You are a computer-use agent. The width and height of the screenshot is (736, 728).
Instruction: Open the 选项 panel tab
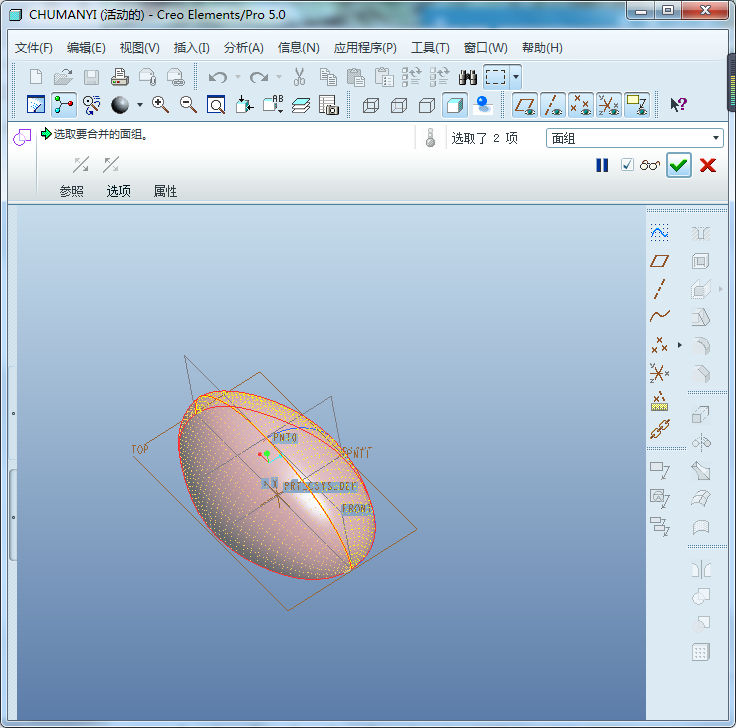point(118,191)
